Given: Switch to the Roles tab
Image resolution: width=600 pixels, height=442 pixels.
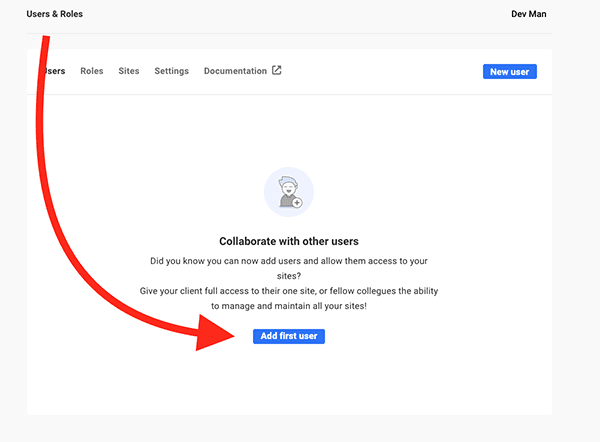Looking at the screenshot, I should pyautogui.click(x=92, y=71).
